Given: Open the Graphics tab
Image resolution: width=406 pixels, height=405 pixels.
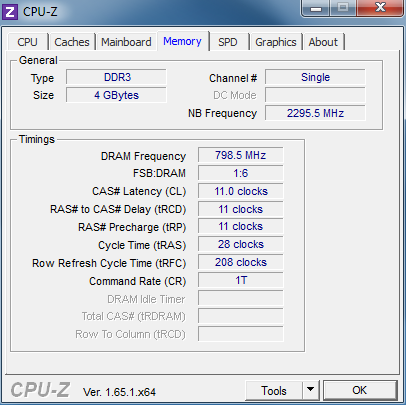Looking at the screenshot, I should coord(276,42).
